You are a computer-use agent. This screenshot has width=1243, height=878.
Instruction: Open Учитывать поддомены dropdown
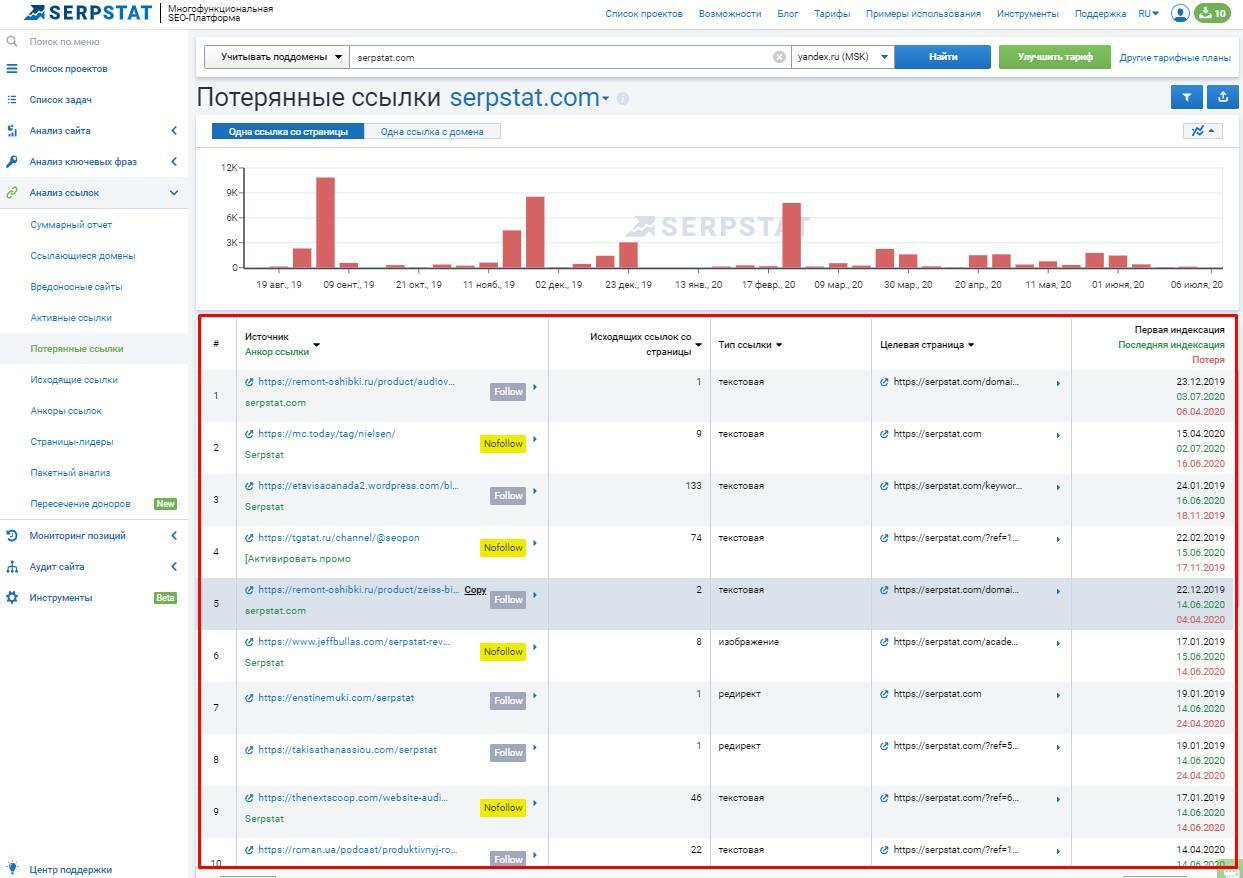pos(277,57)
